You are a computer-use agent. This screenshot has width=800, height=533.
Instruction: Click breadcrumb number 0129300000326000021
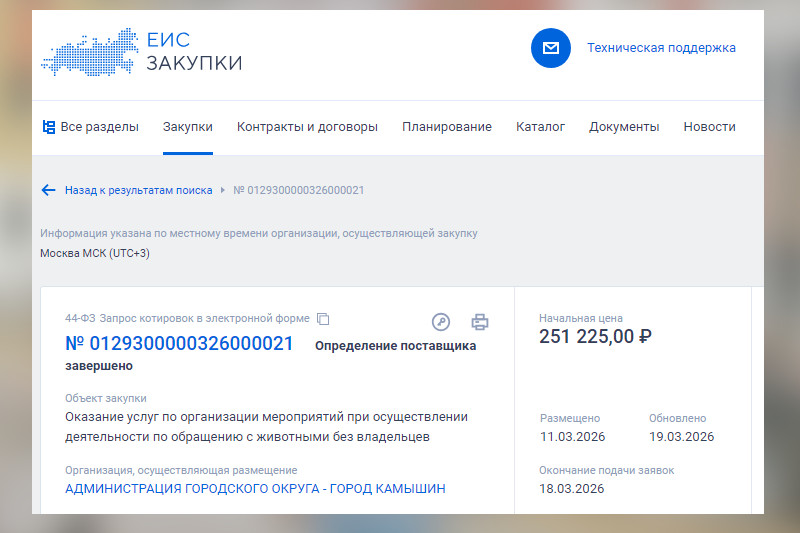[x=298, y=190]
